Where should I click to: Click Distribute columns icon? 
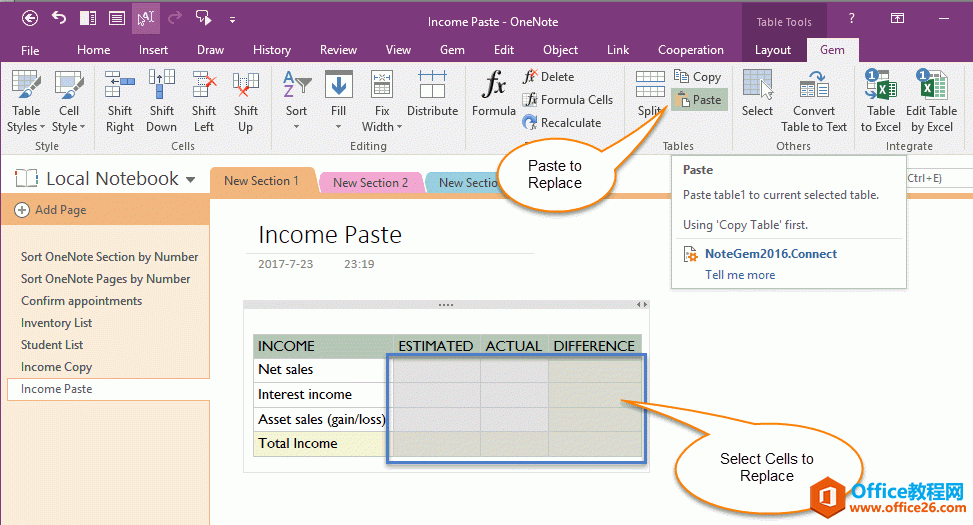pos(432,84)
